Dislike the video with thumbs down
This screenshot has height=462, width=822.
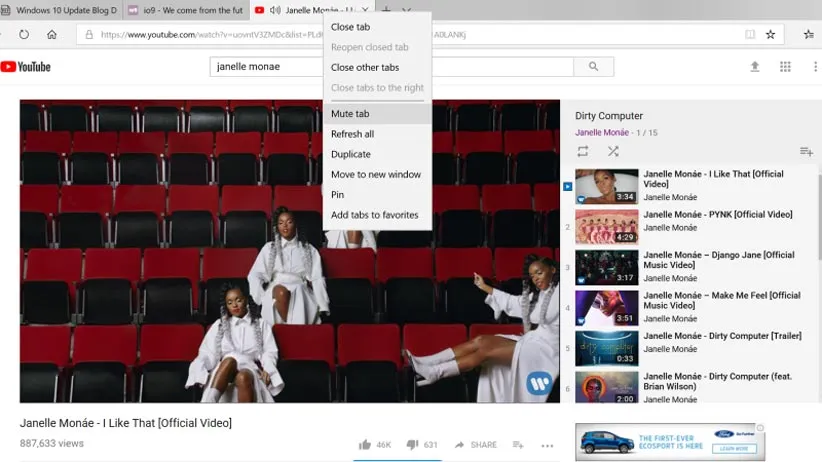[x=412, y=445]
